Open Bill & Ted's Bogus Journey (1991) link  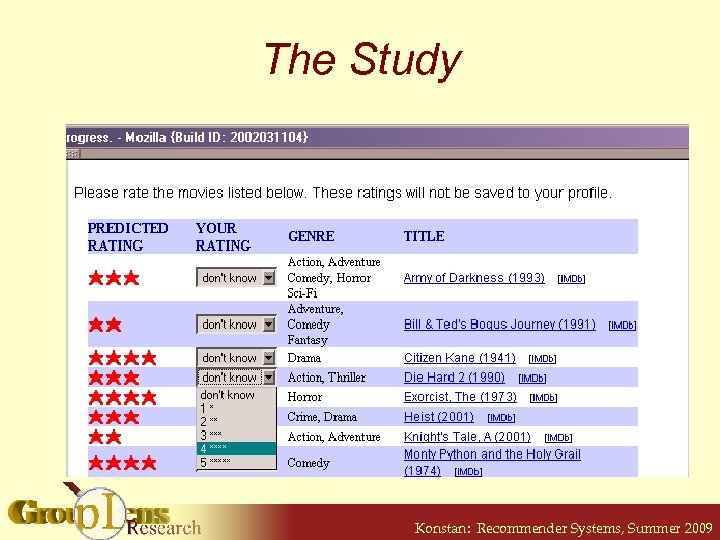click(x=500, y=325)
